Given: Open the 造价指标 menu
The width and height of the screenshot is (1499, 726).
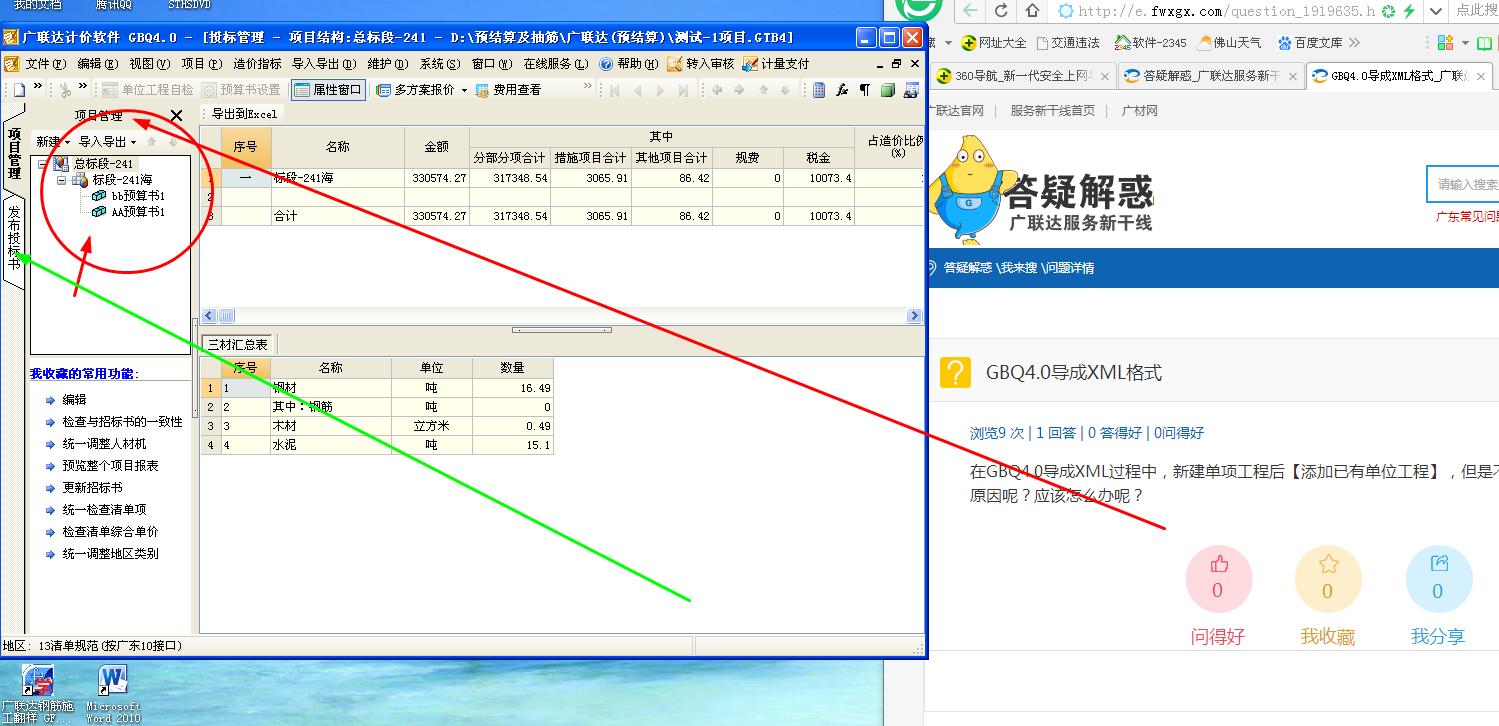Looking at the screenshot, I should tap(257, 63).
